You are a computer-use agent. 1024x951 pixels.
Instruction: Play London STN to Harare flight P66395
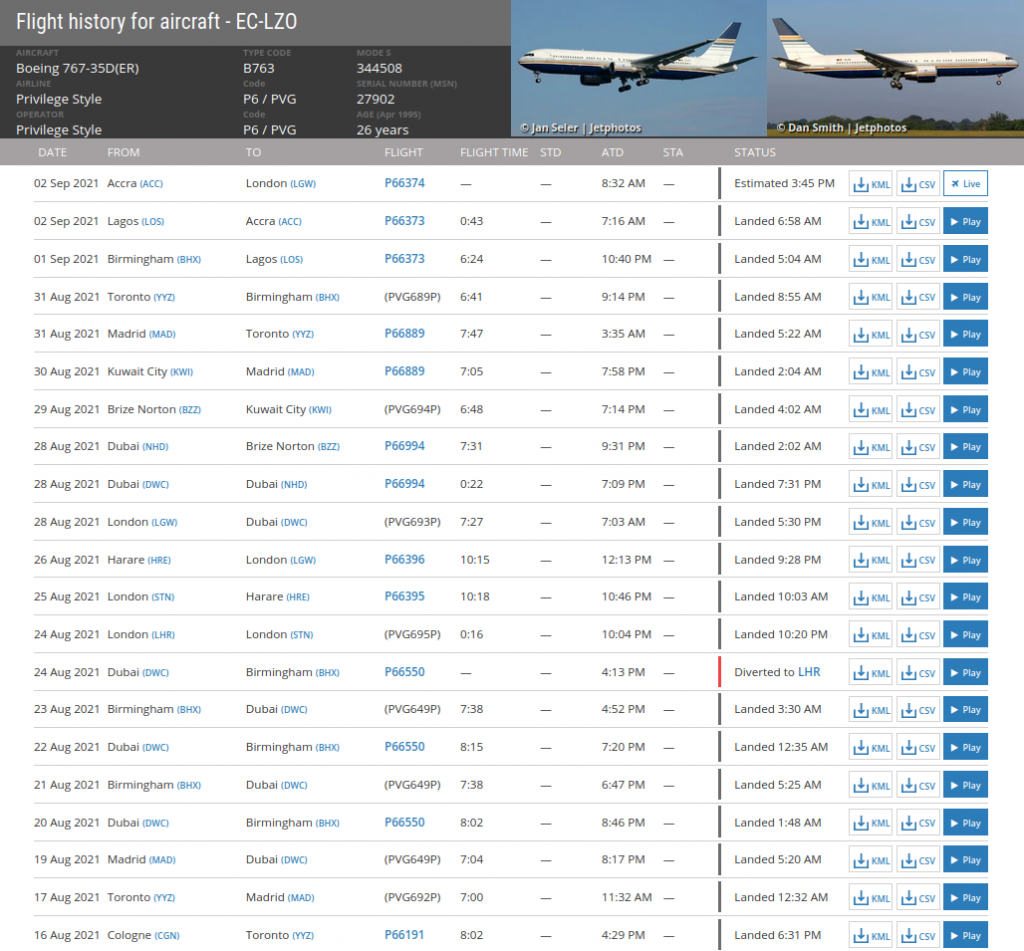[965, 597]
